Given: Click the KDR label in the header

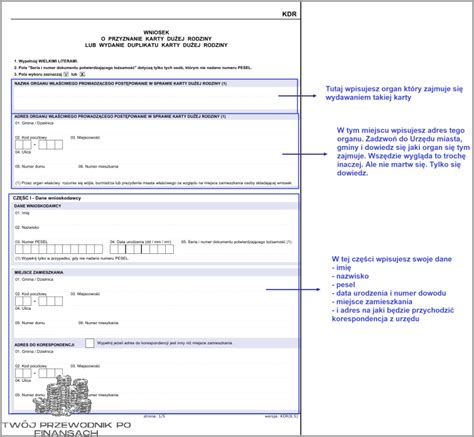Looking at the screenshot, I should click(x=289, y=14).
